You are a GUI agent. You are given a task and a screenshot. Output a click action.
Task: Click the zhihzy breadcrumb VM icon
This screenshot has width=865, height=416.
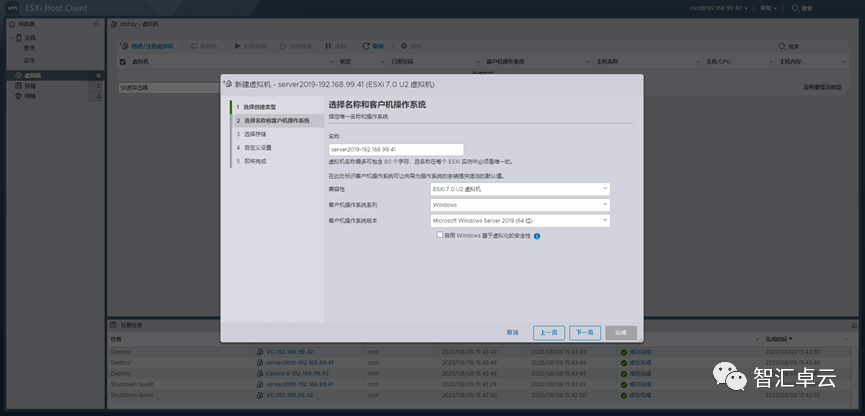click(x=114, y=24)
